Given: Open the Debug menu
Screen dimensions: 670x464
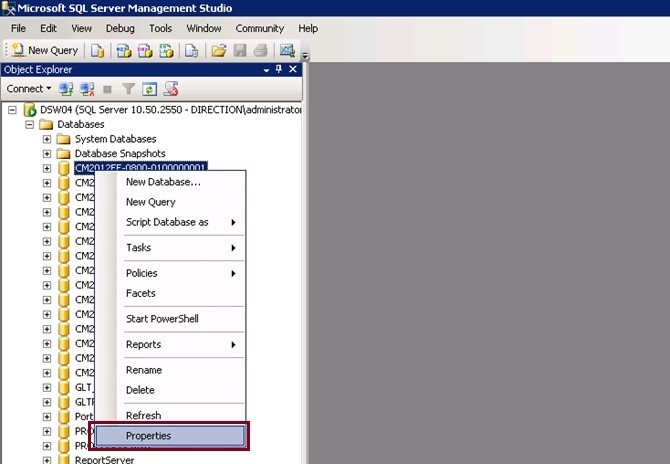Looking at the screenshot, I should (x=120, y=29).
